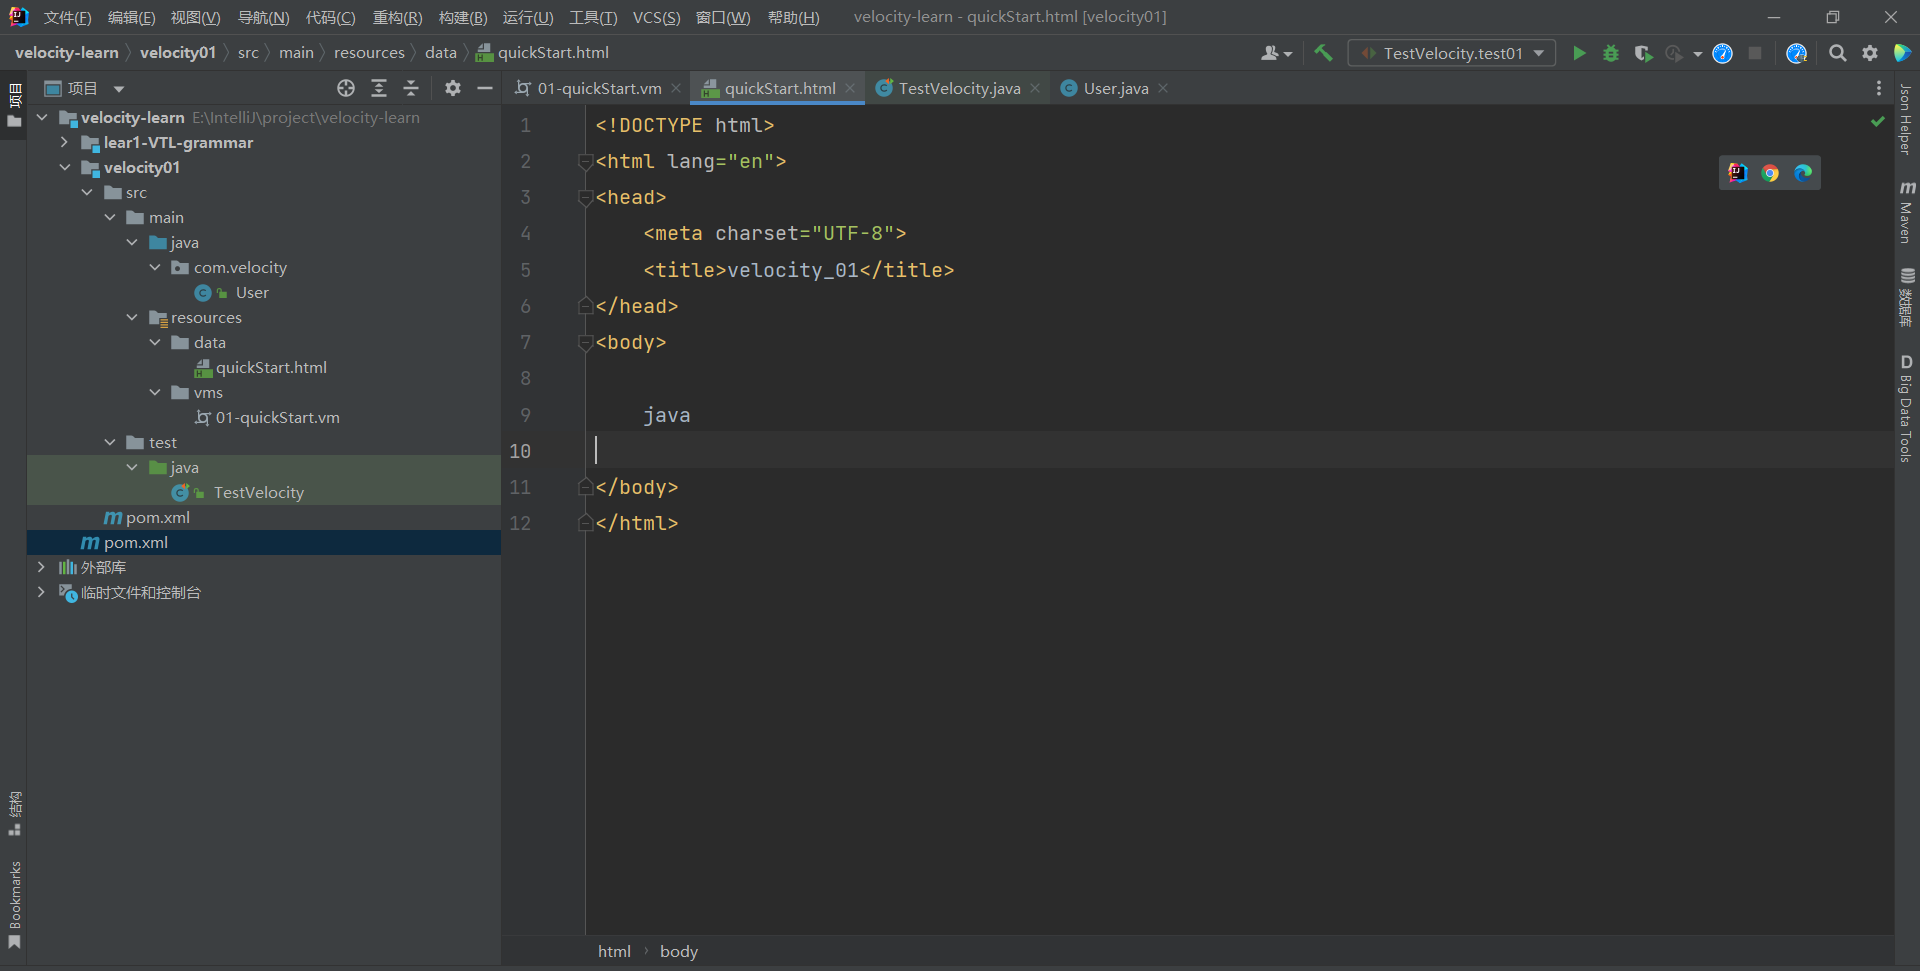Open the 文件(F) menu

pyautogui.click(x=67, y=17)
